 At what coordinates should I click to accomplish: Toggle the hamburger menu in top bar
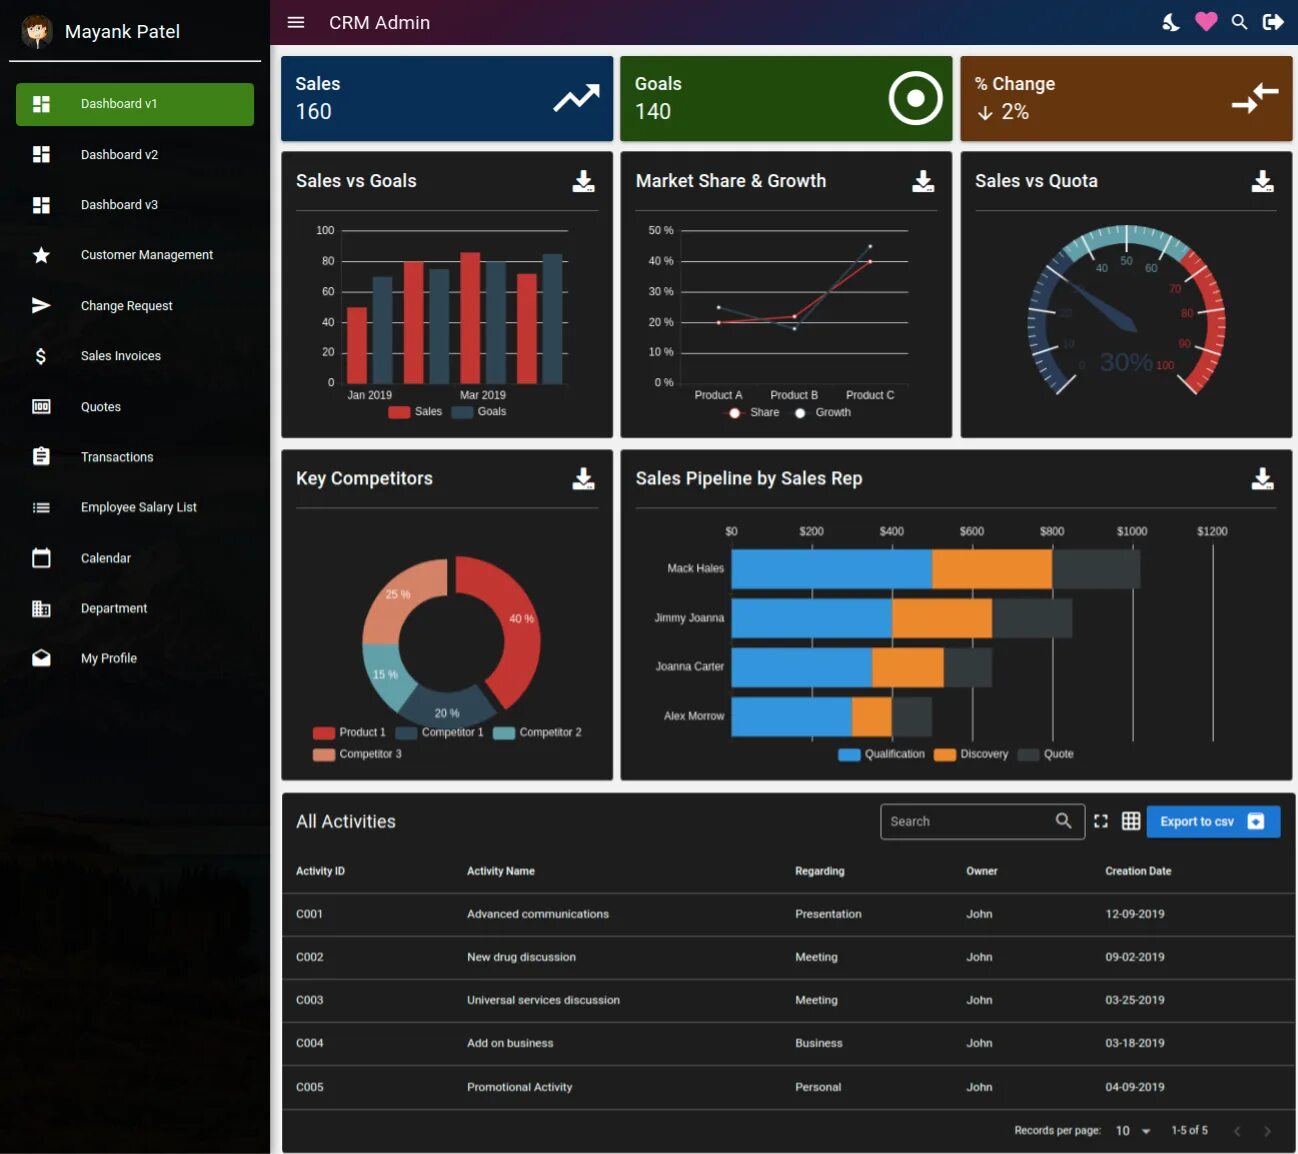tap(296, 22)
